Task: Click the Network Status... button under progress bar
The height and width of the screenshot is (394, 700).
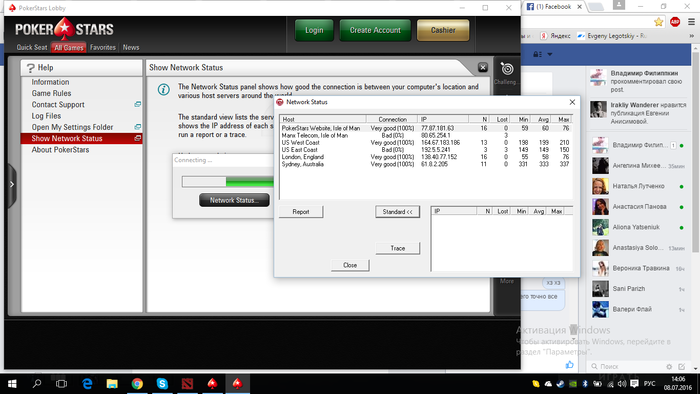Action: (234, 200)
